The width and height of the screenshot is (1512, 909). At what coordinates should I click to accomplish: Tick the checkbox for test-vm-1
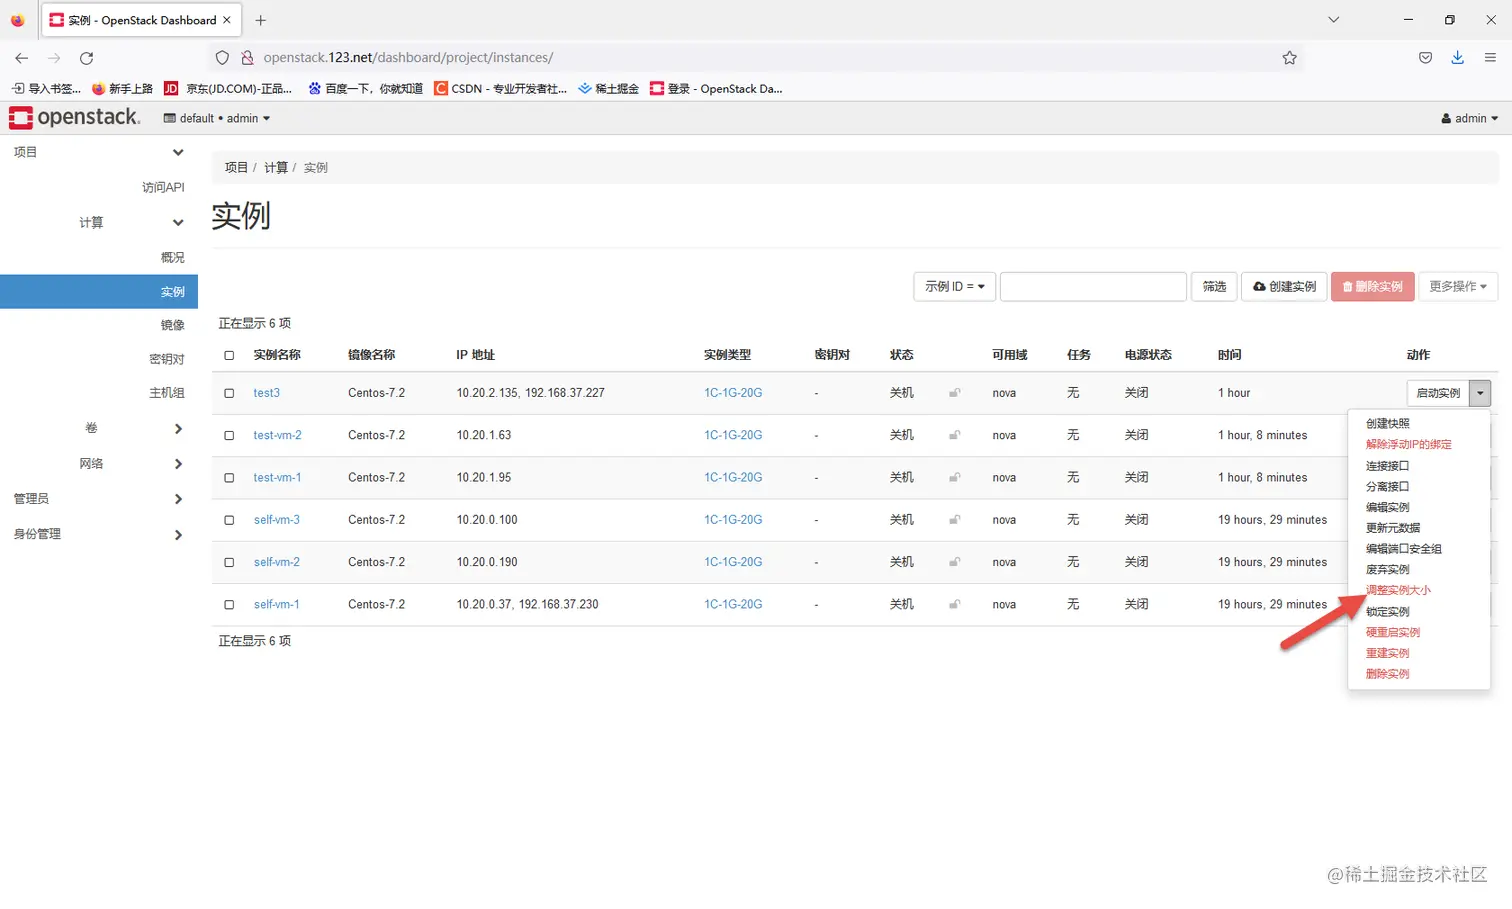click(x=229, y=478)
